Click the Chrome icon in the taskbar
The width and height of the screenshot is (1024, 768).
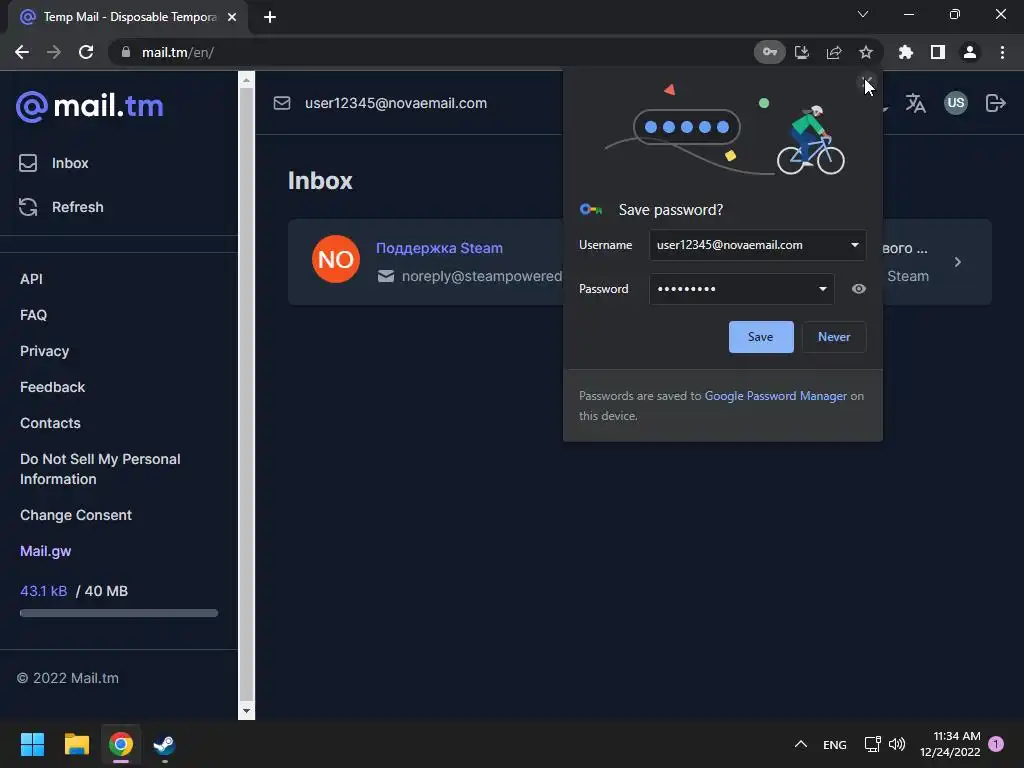(x=121, y=744)
